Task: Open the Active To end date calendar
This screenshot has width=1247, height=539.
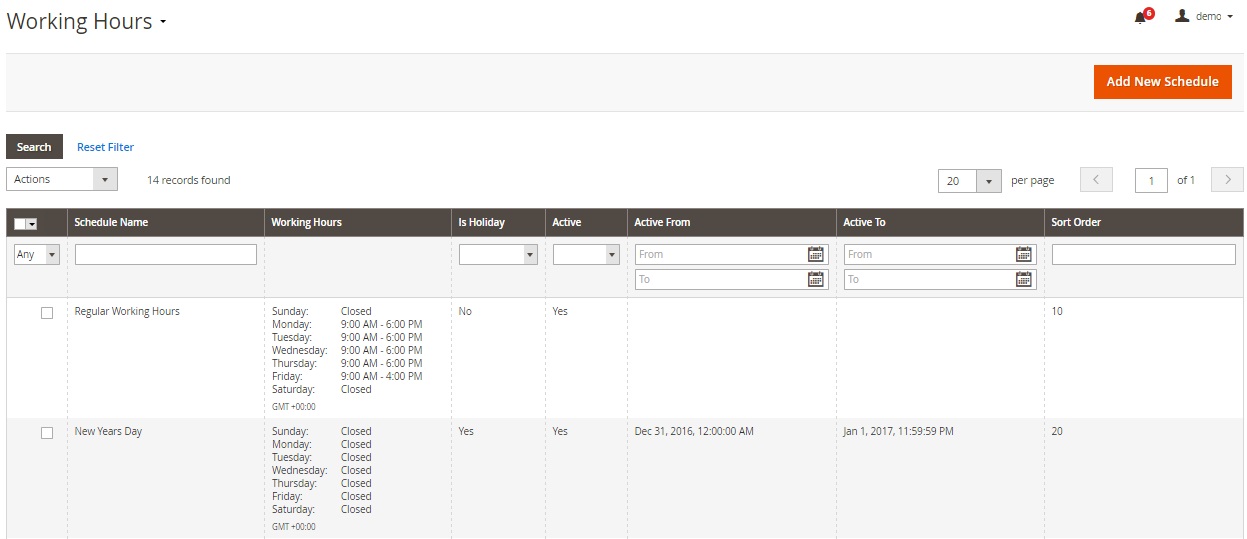Action: [1023, 279]
